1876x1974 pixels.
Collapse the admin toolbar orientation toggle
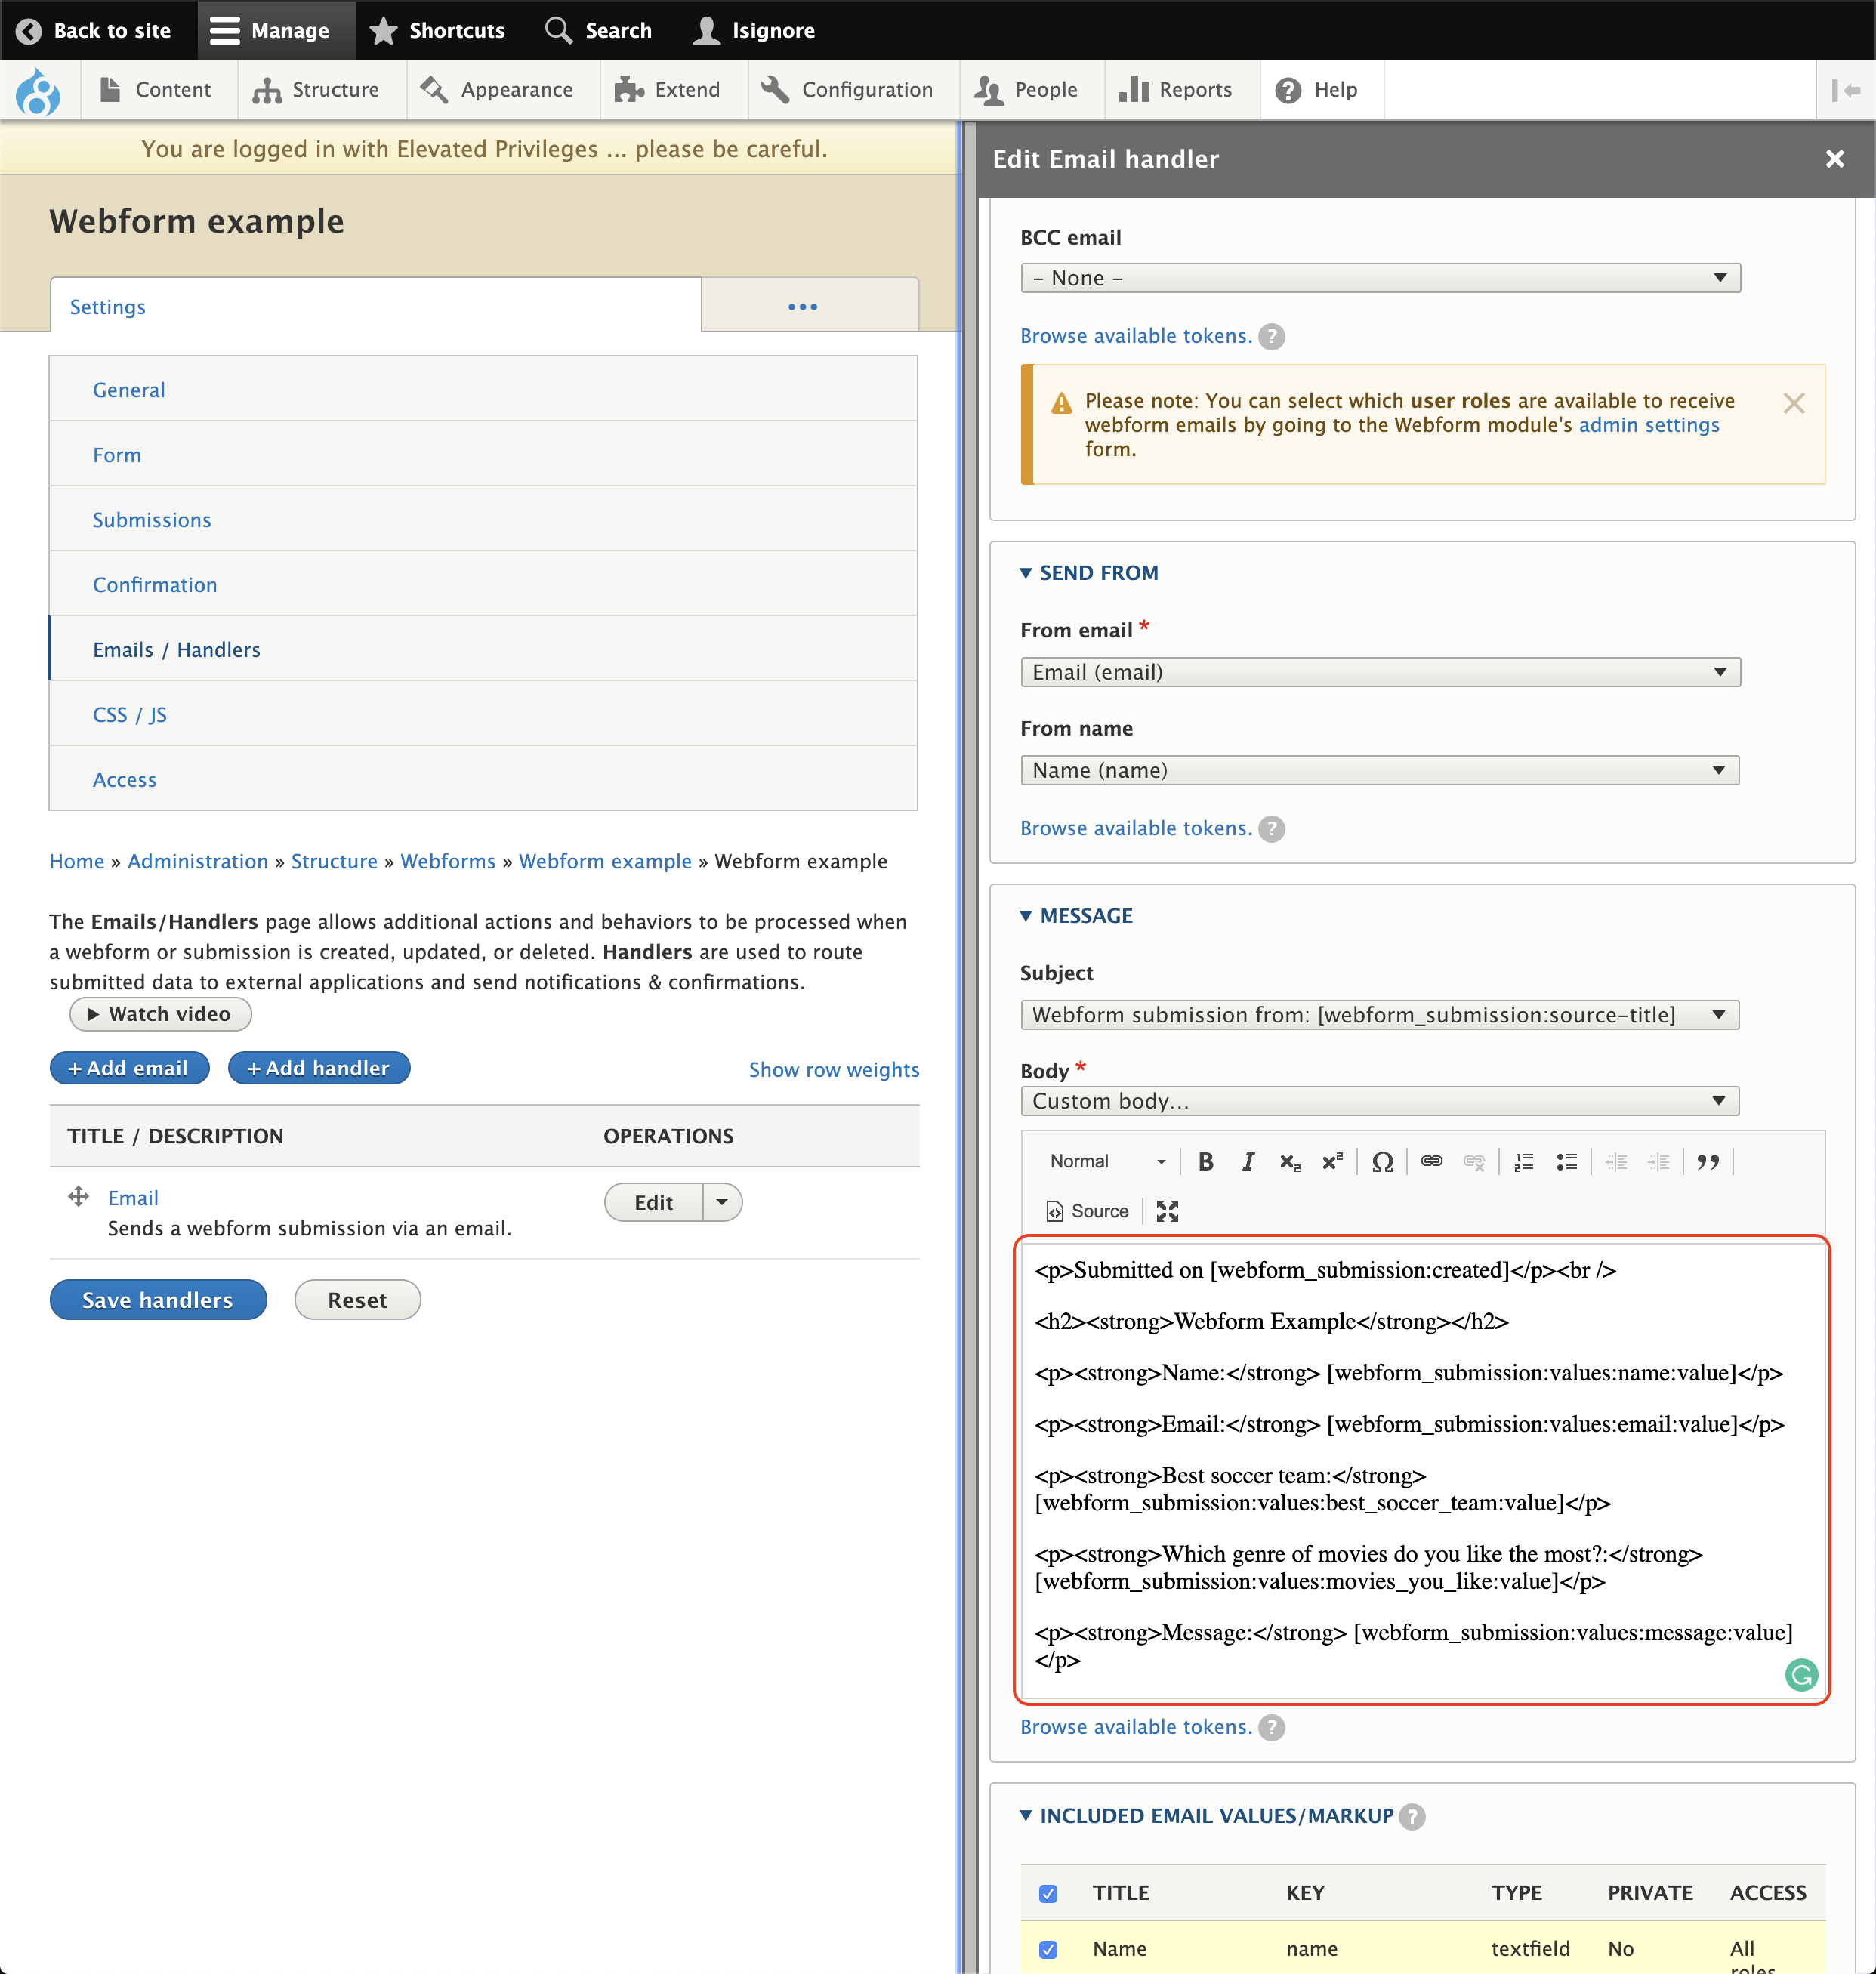coord(1845,90)
